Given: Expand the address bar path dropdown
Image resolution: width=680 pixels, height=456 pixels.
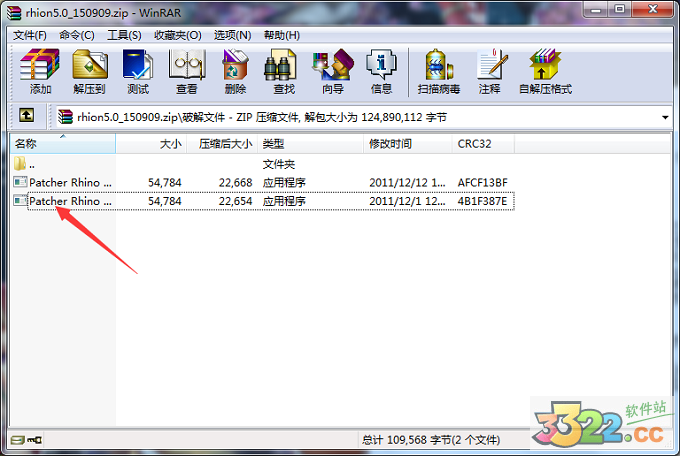Looking at the screenshot, I should point(665,117).
